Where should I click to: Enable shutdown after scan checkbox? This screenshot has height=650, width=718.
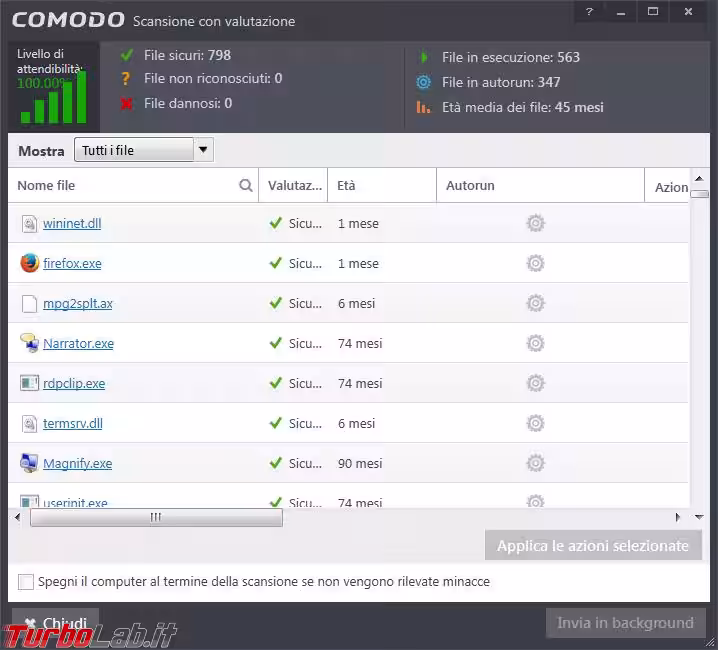(26, 581)
